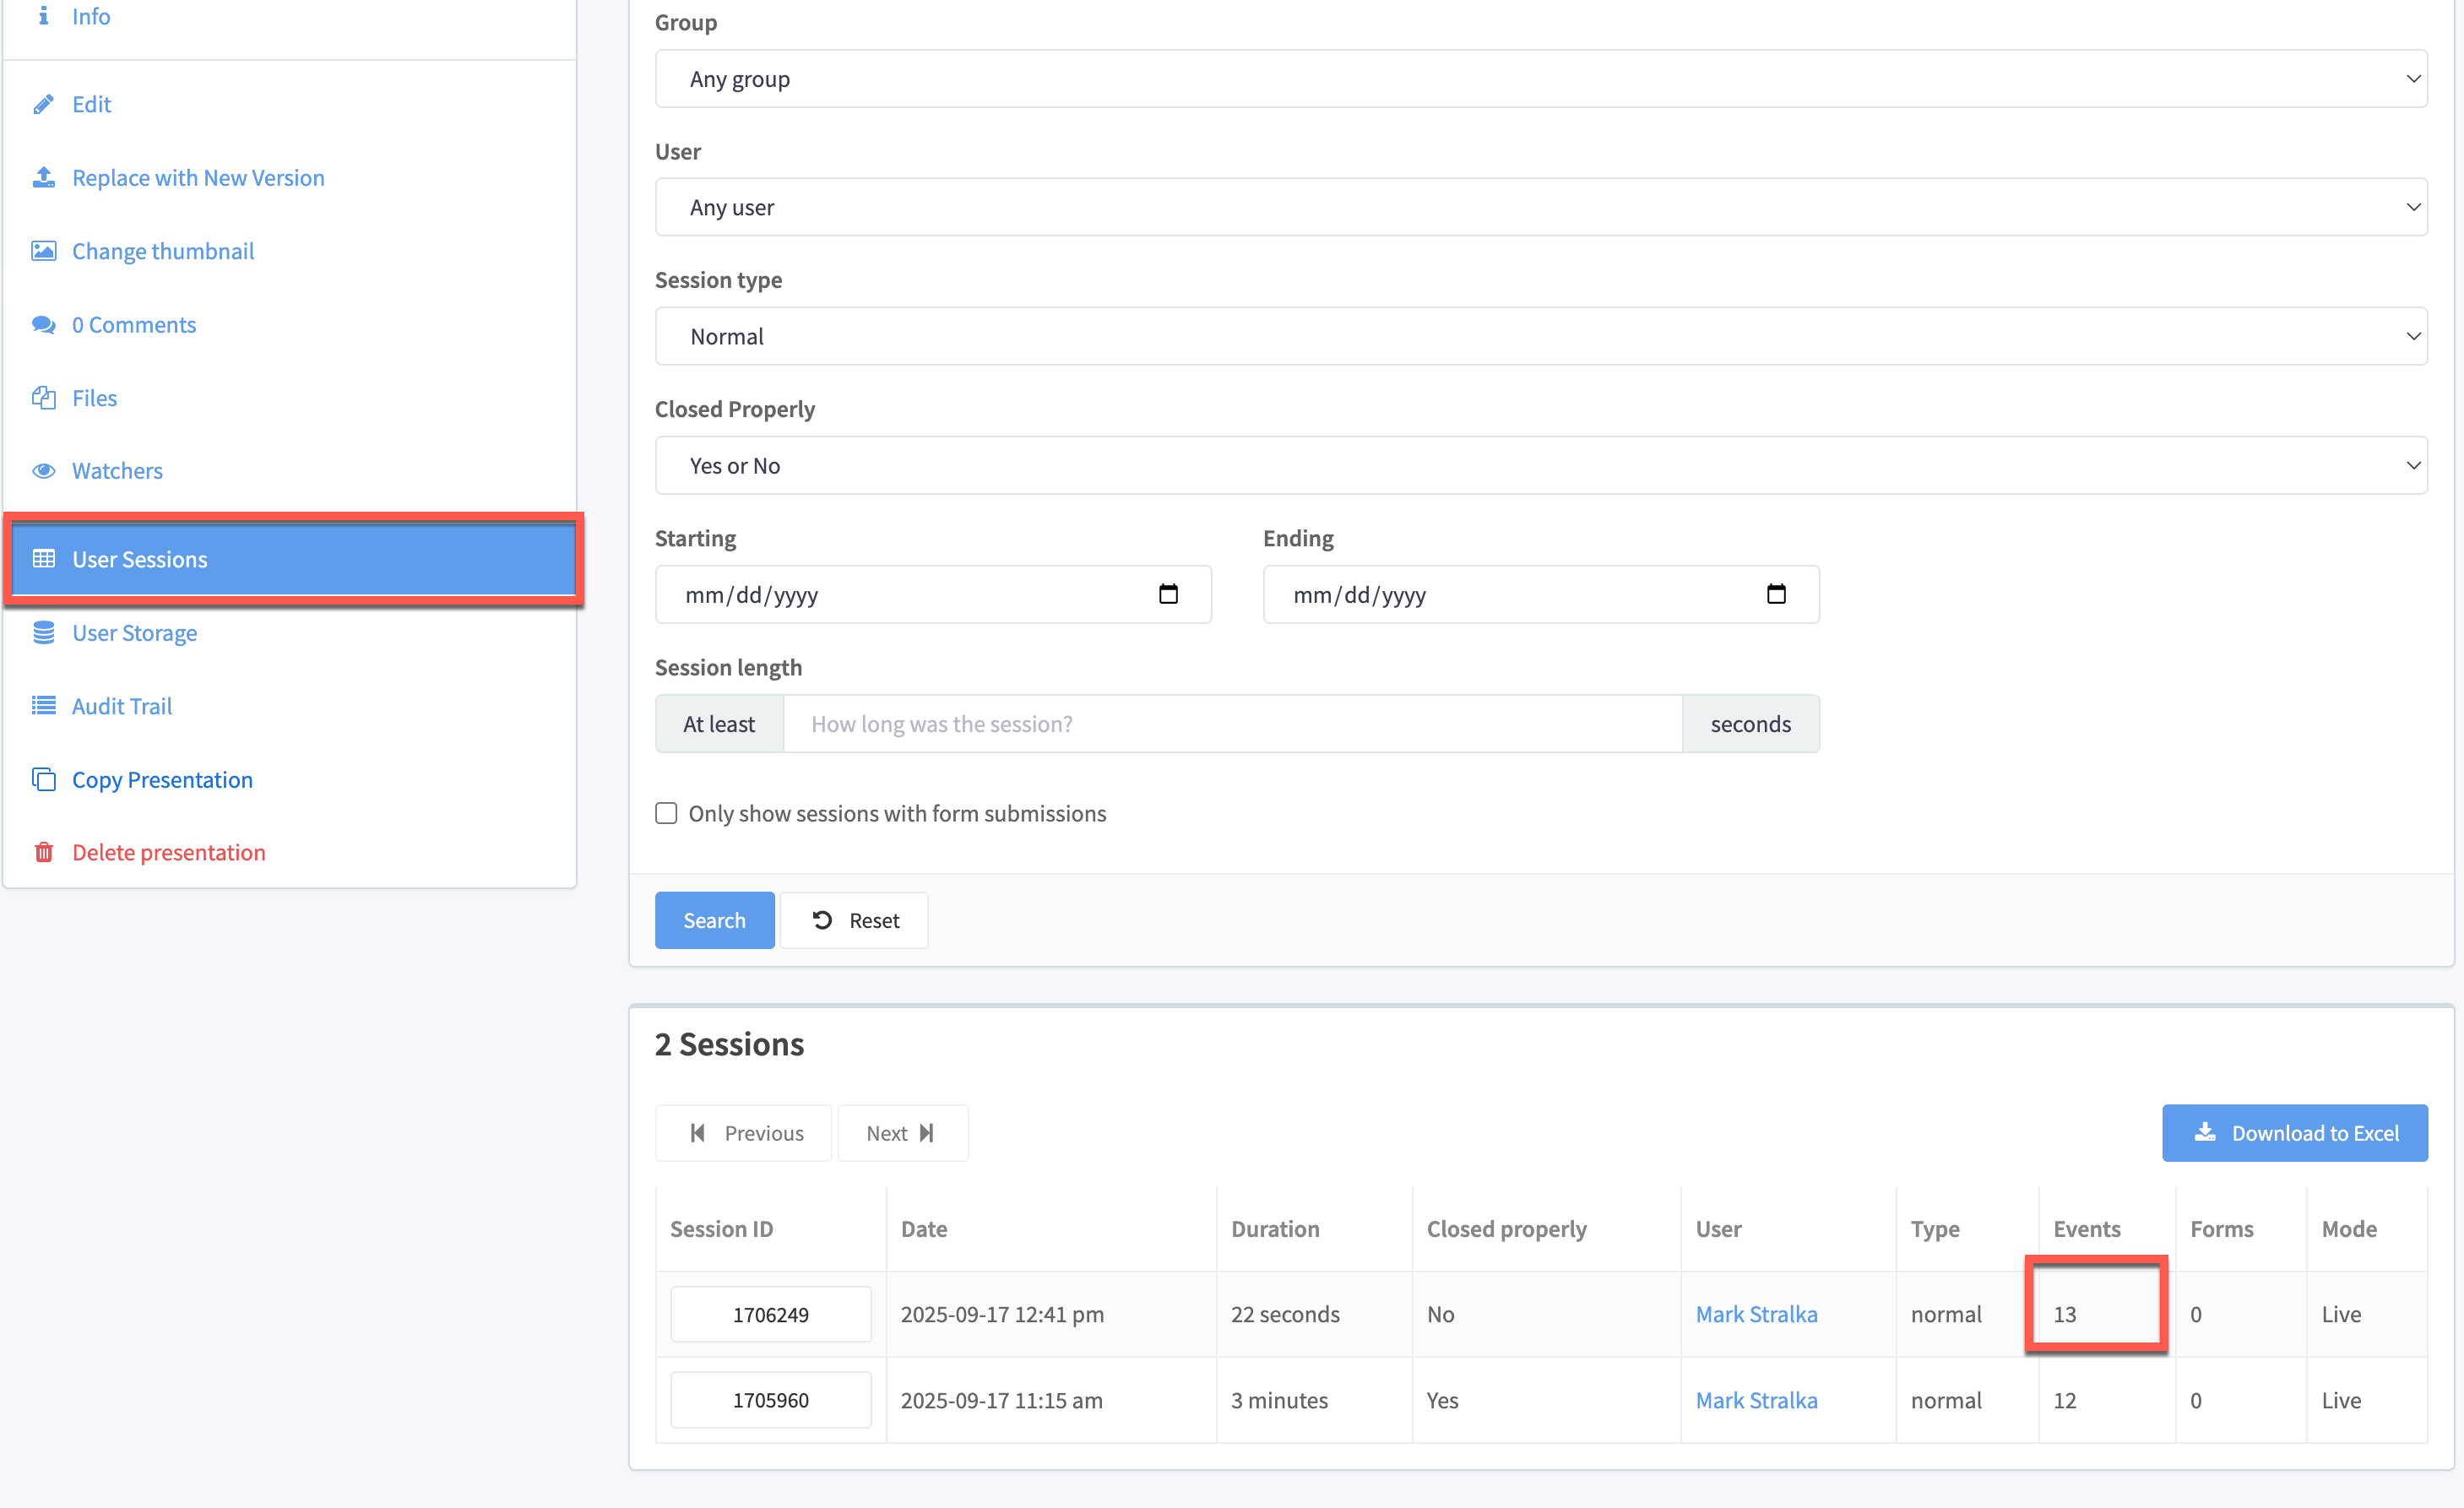
Task: Click the database icon for User Storage
Action: click(43, 633)
